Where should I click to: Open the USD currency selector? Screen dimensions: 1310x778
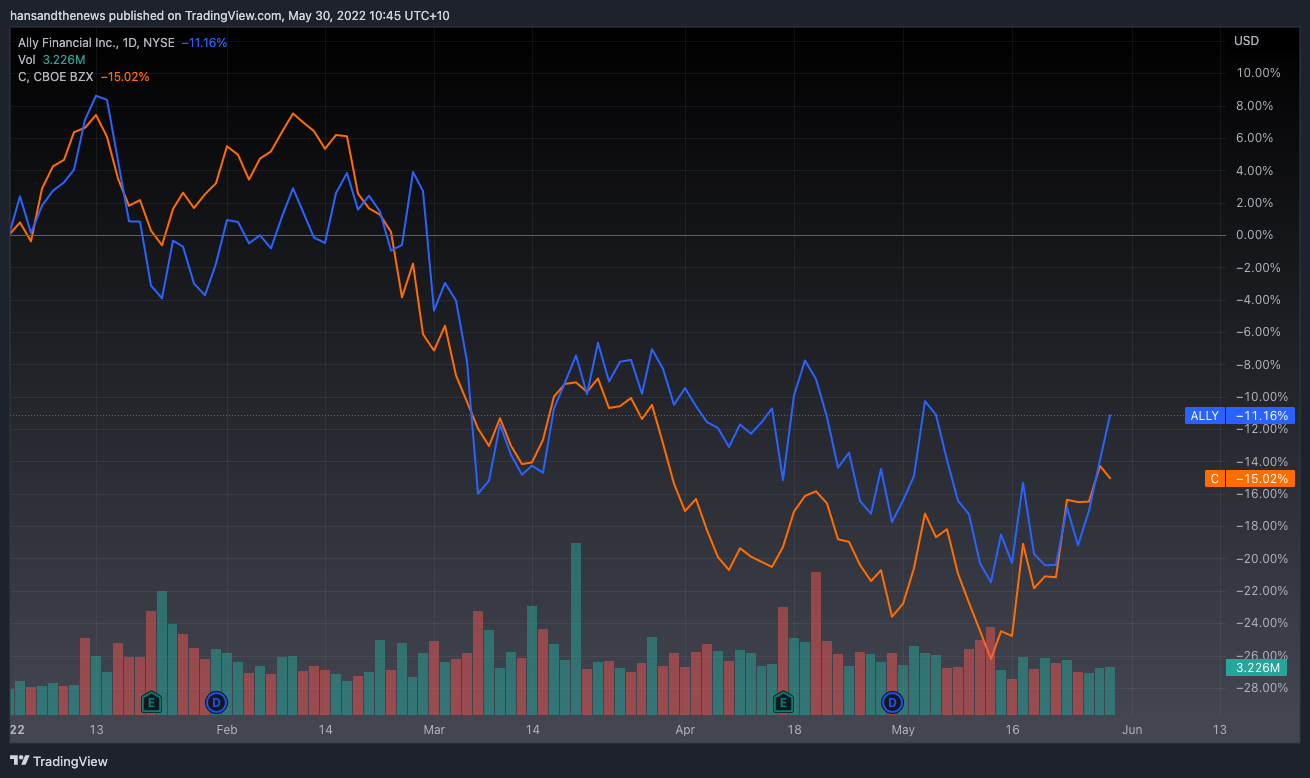click(1246, 41)
